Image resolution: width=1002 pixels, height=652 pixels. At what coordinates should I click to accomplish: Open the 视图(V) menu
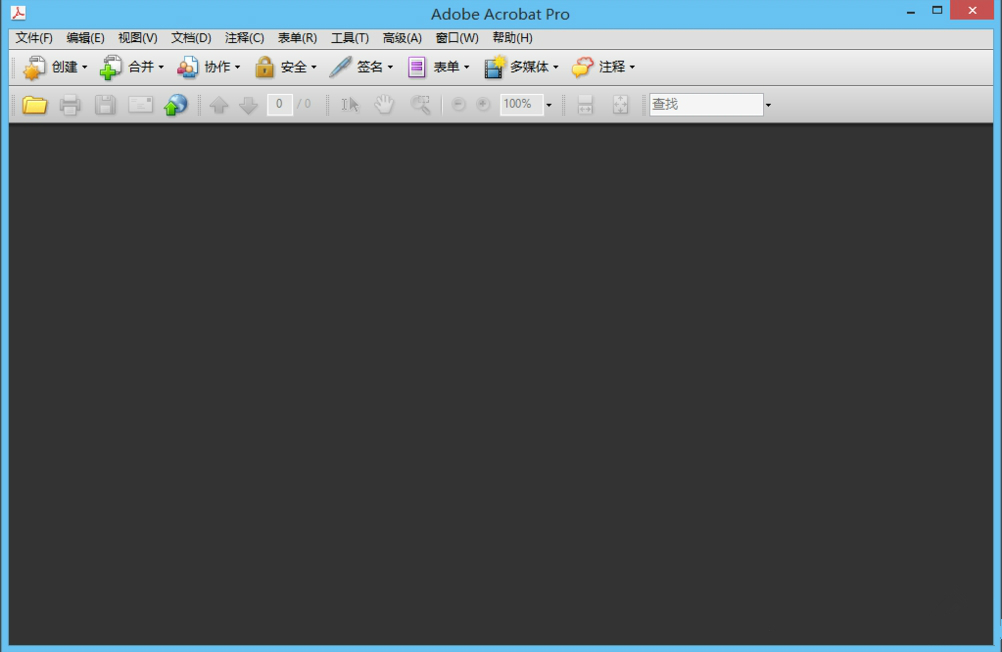137,38
